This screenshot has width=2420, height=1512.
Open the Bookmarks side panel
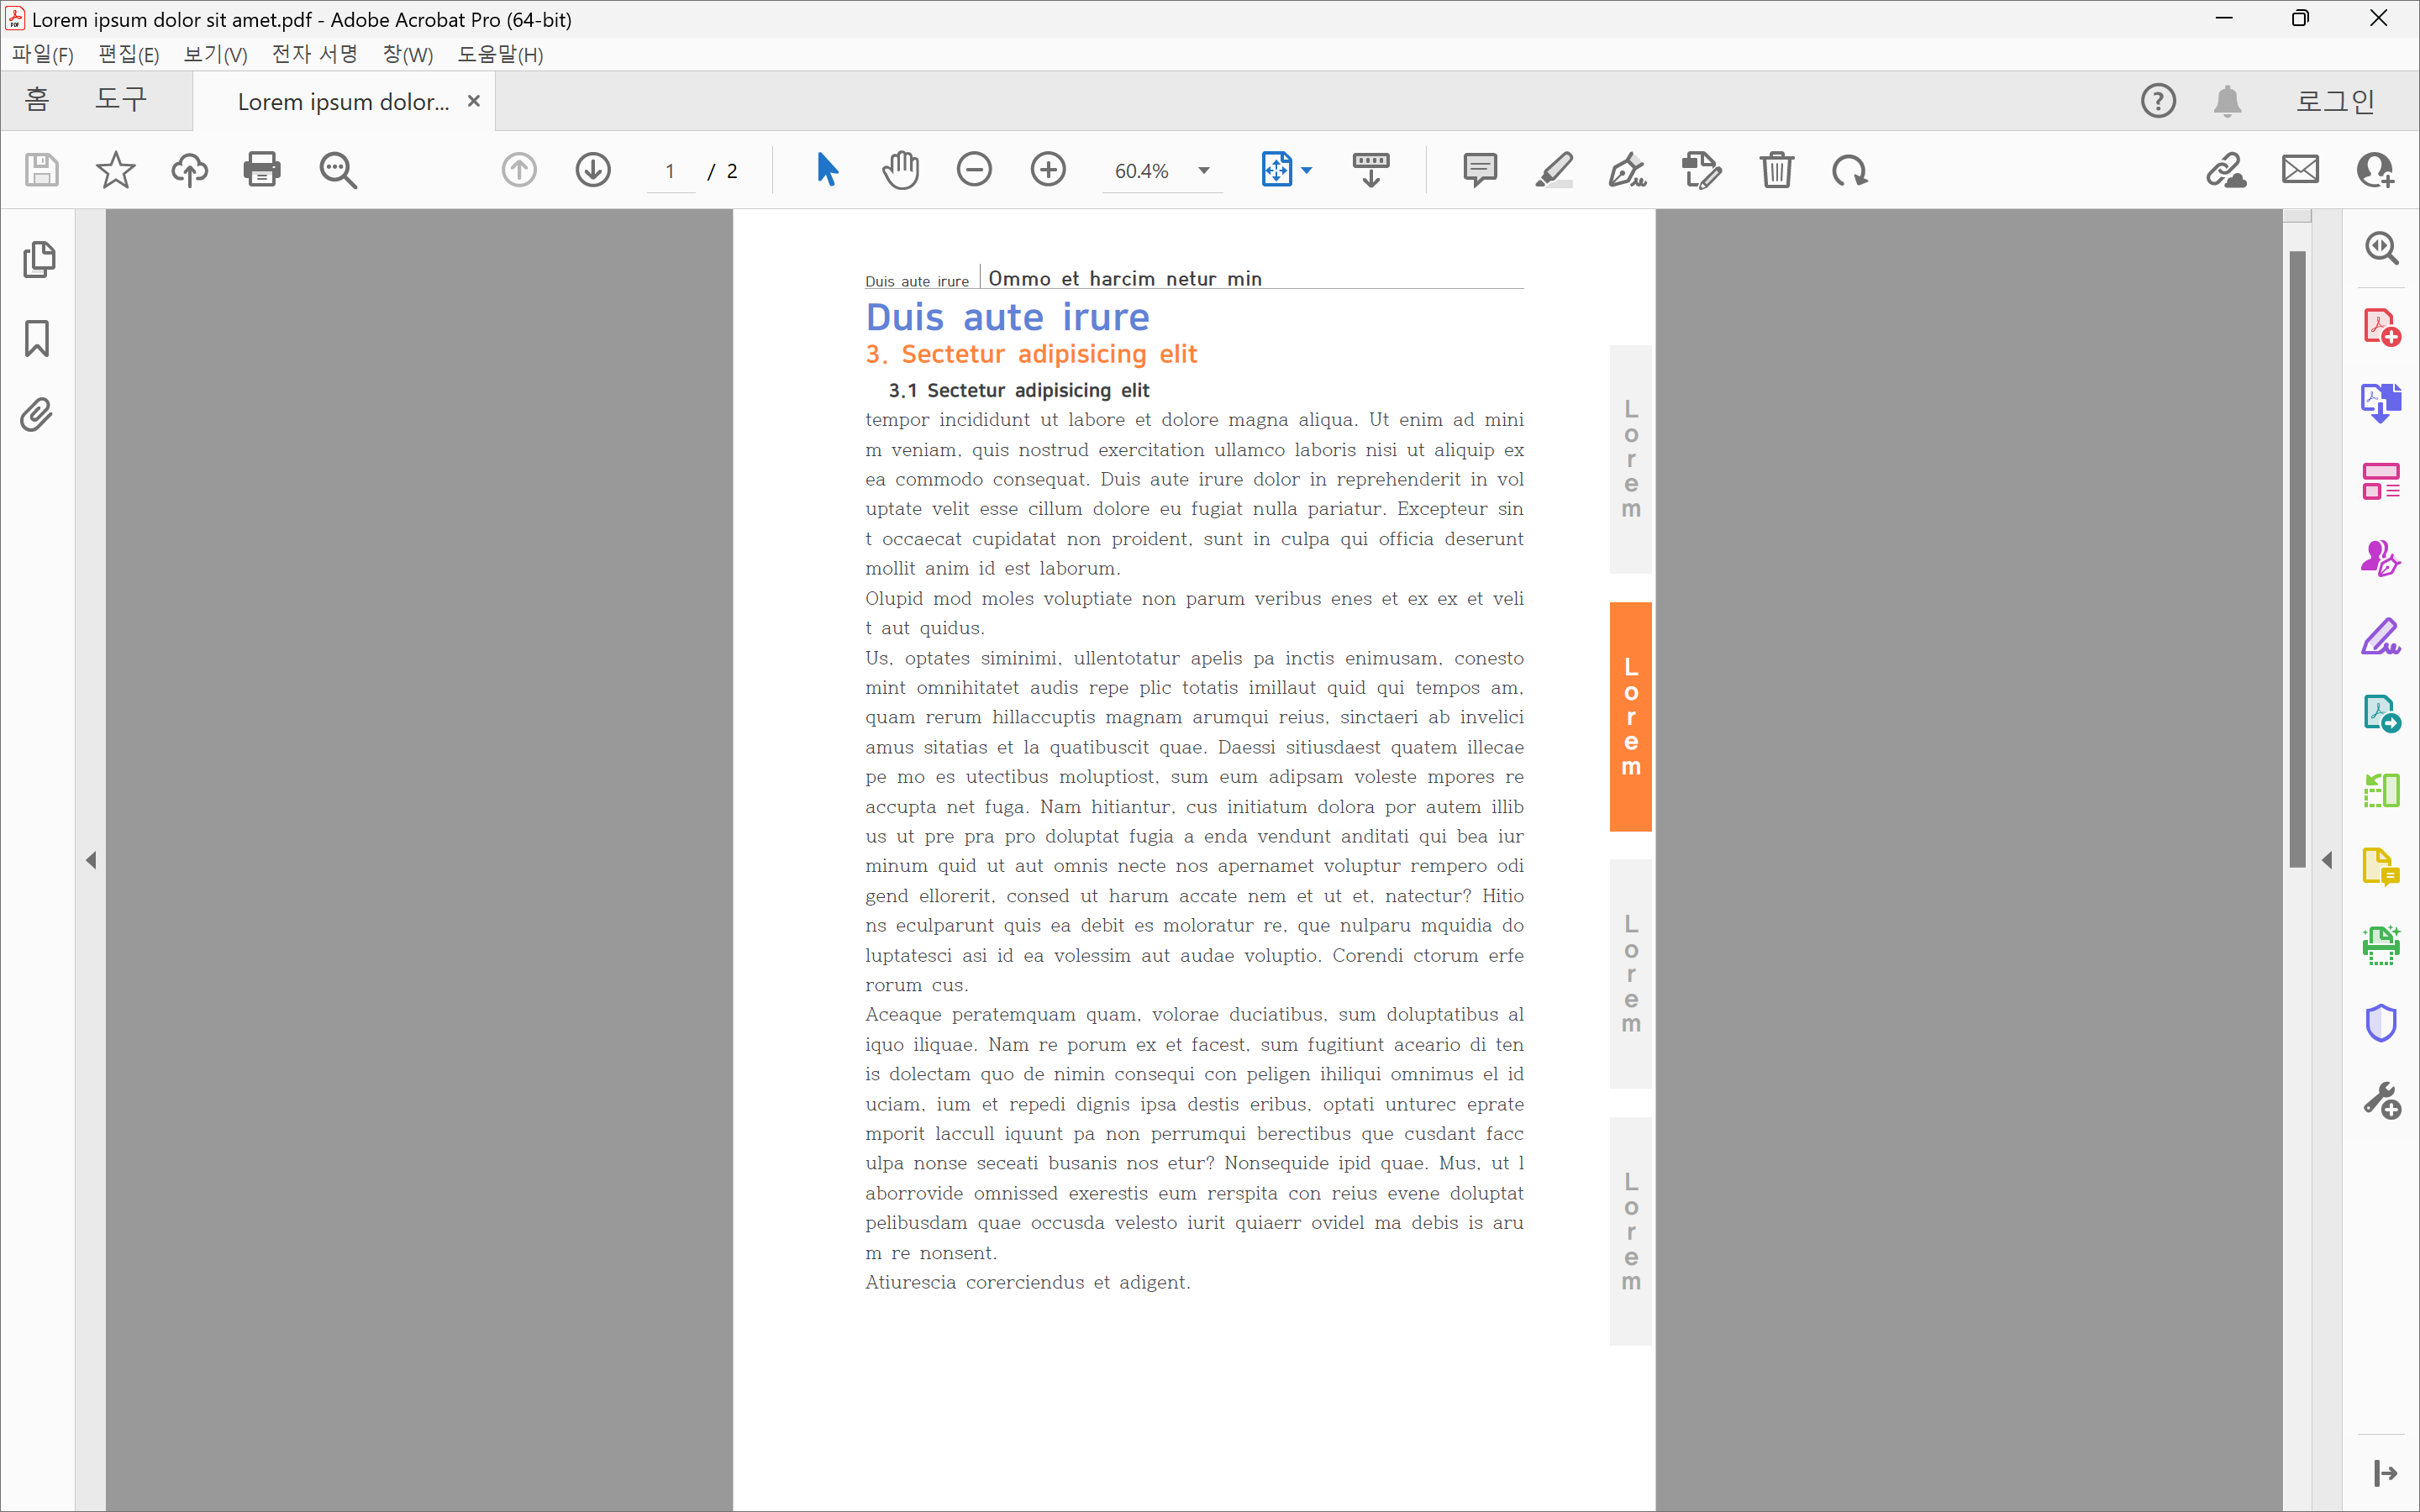pyautogui.click(x=37, y=339)
